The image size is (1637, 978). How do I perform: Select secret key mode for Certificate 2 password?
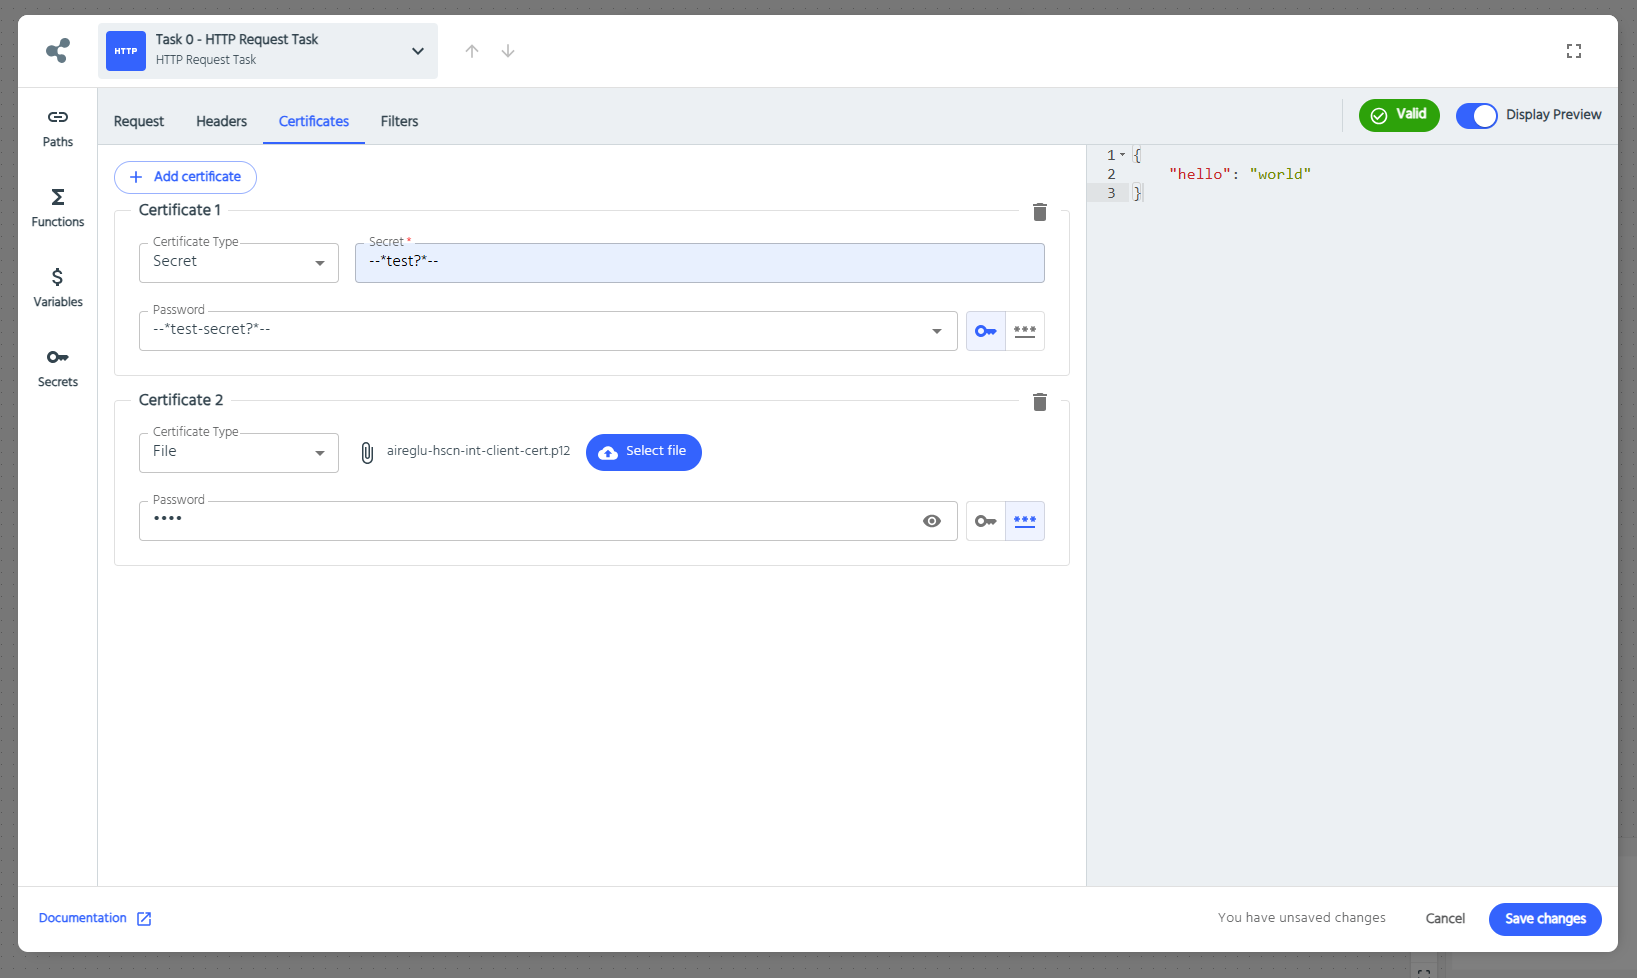click(x=986, y=521)
